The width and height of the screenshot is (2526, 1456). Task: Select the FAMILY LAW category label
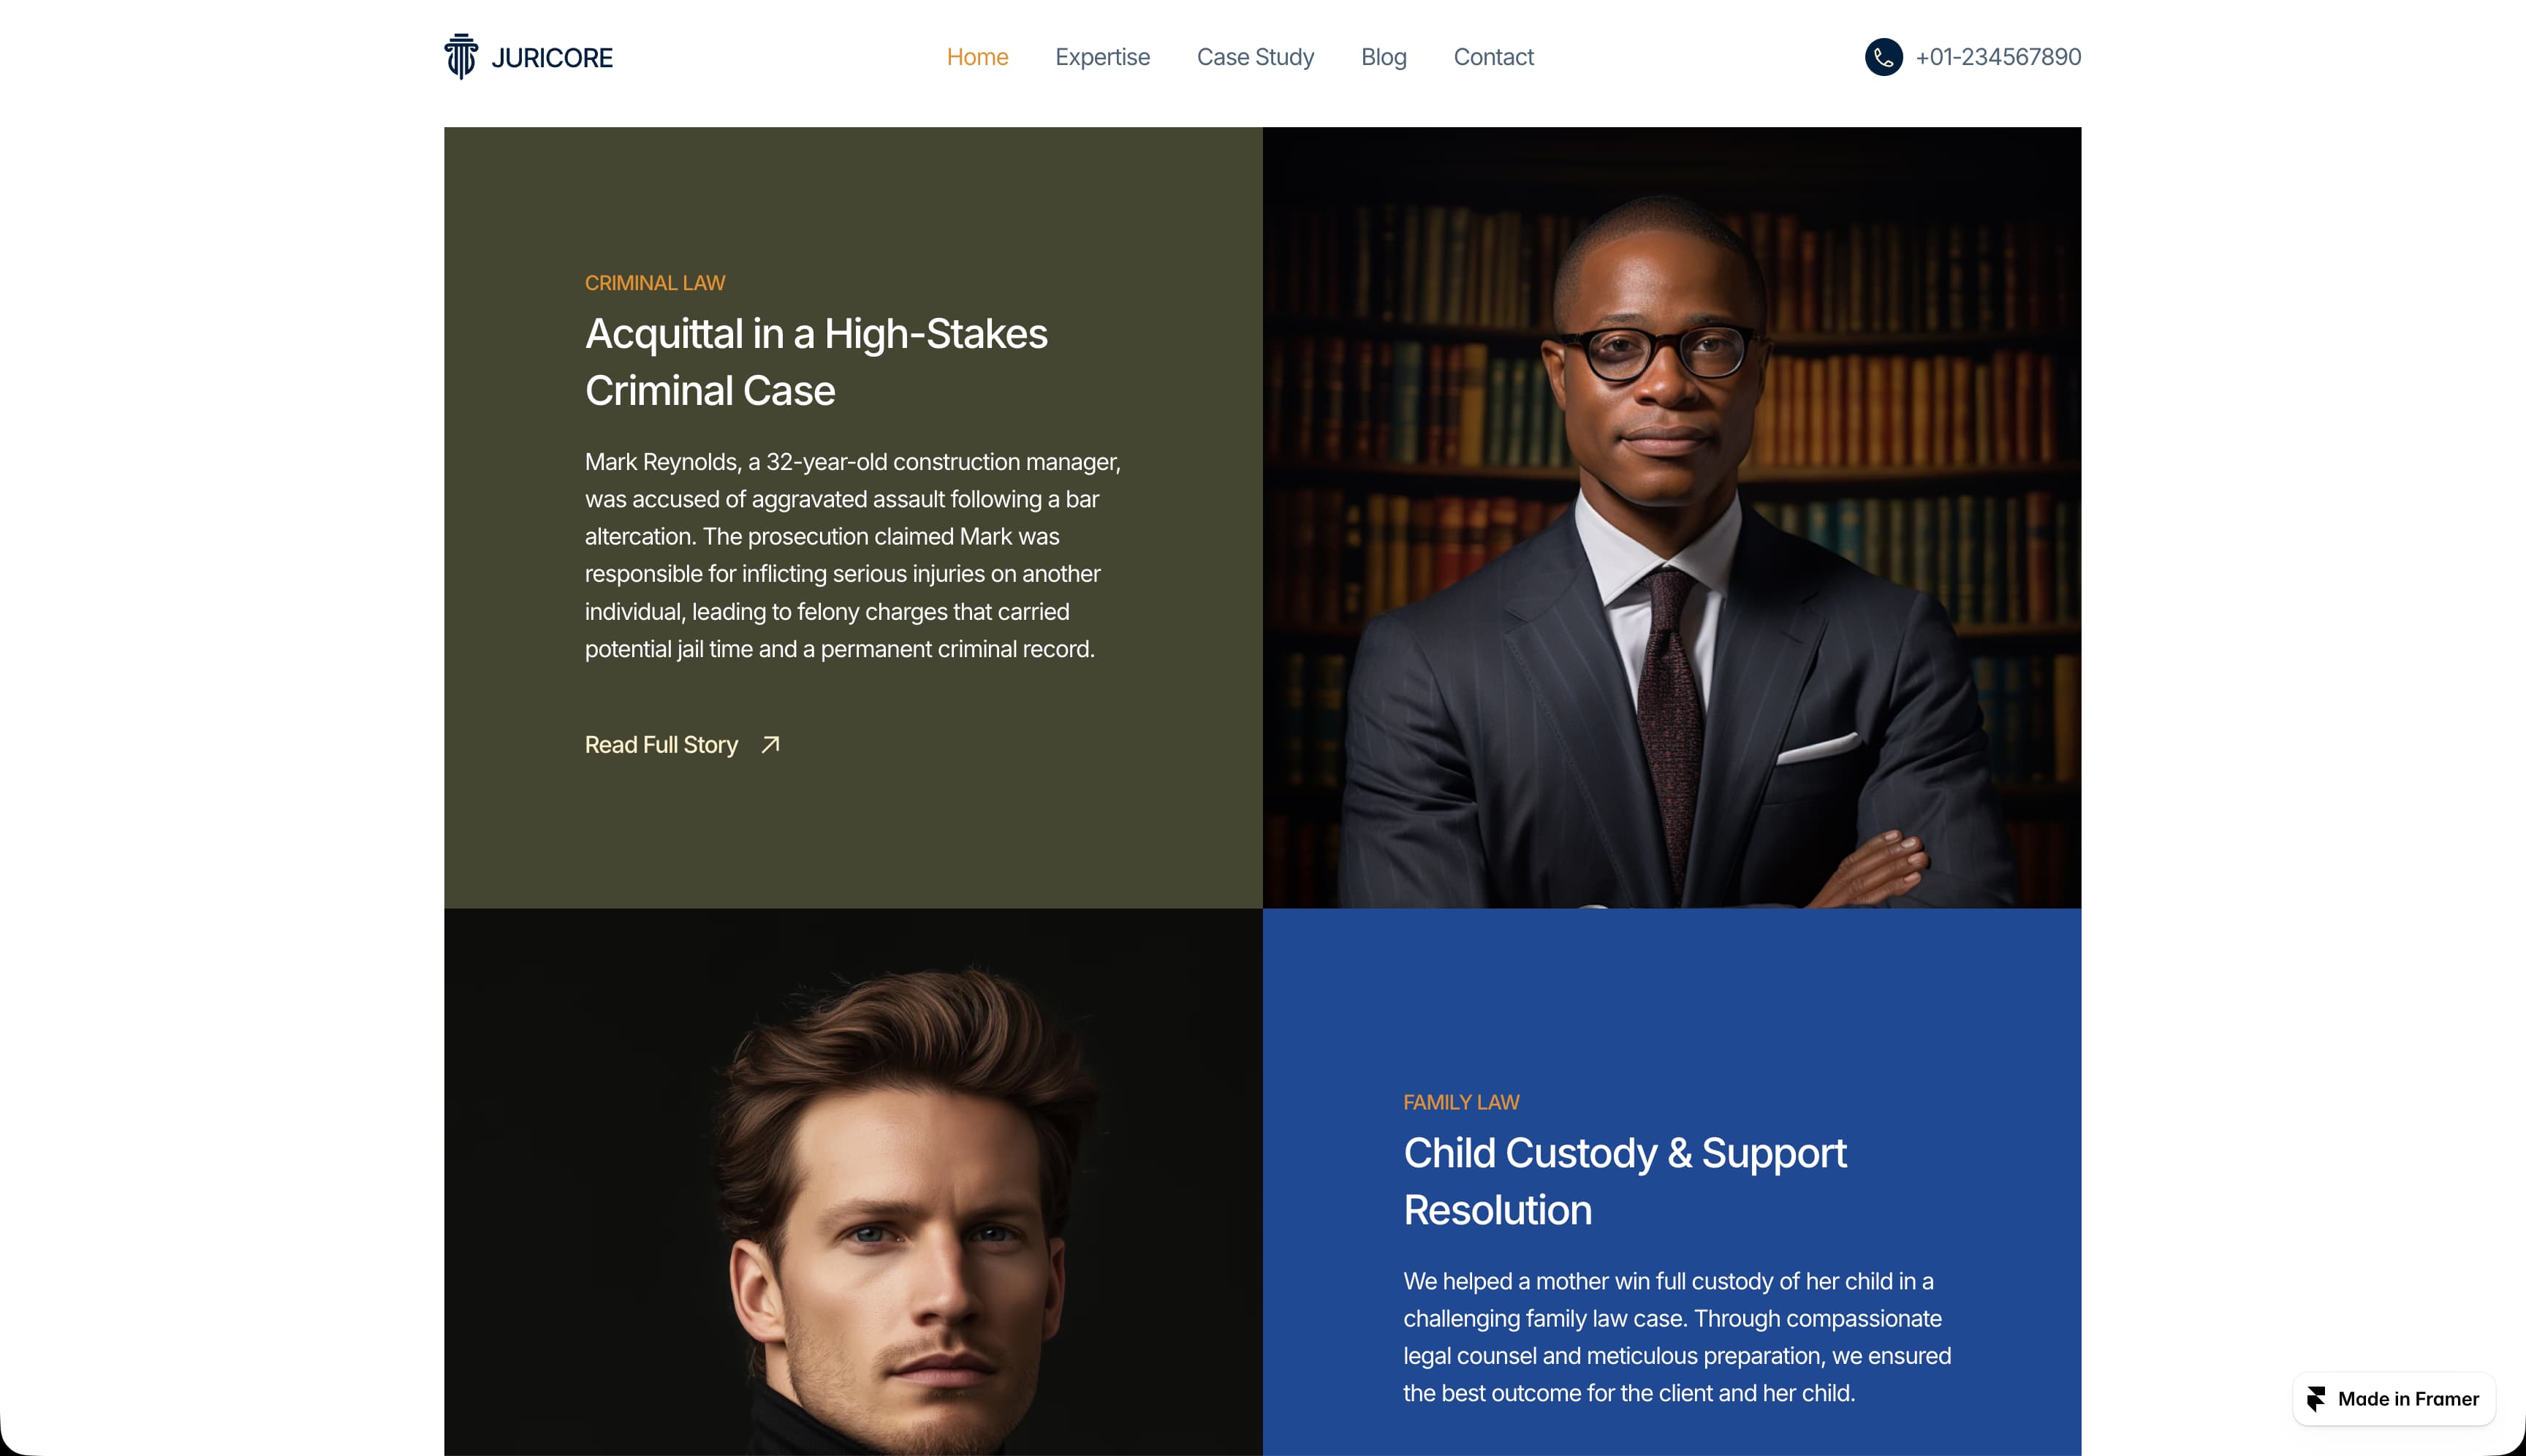(x=1461, y=1102)
